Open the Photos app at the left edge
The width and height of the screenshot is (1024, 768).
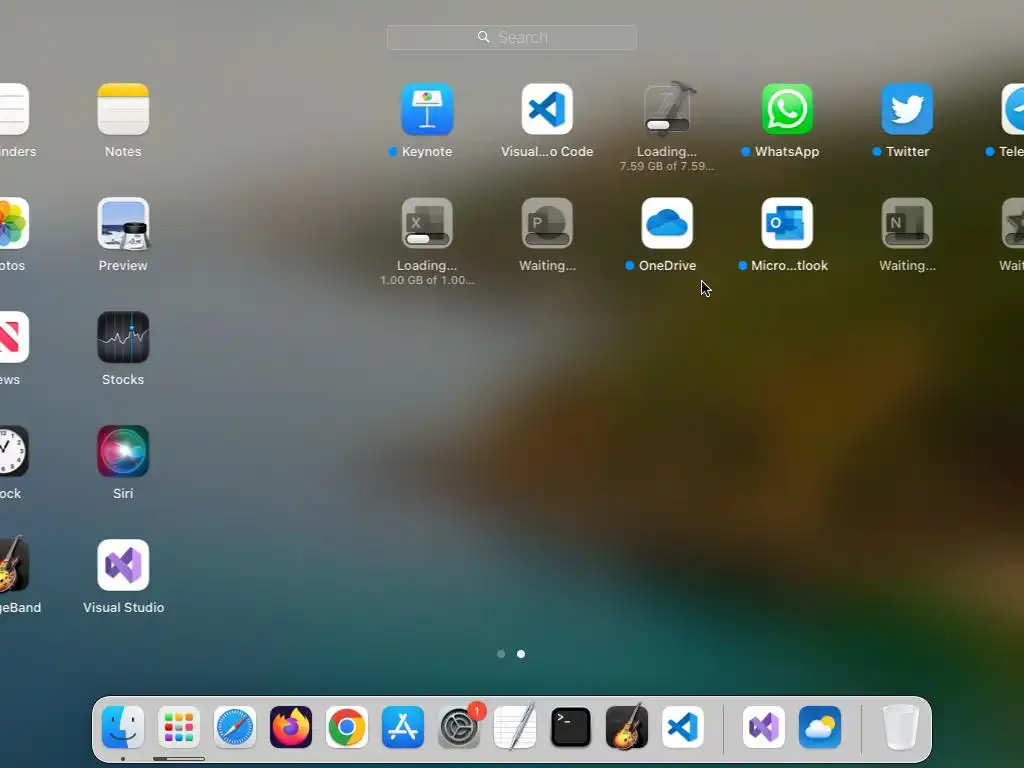point(13,223)
